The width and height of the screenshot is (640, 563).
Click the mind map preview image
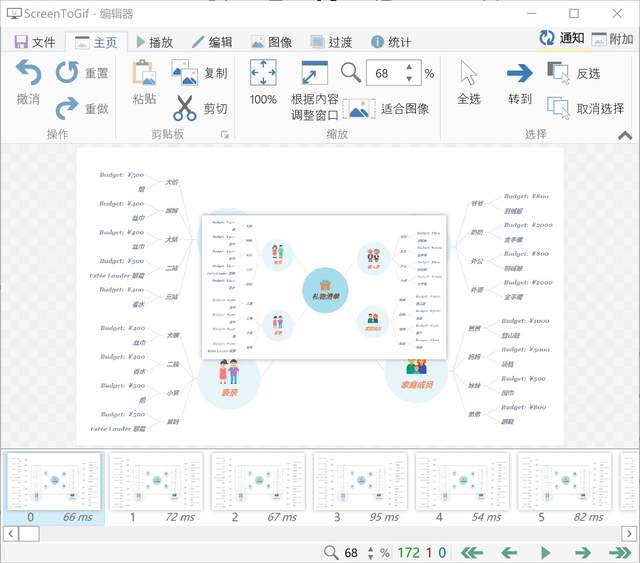tap(320, 297)
